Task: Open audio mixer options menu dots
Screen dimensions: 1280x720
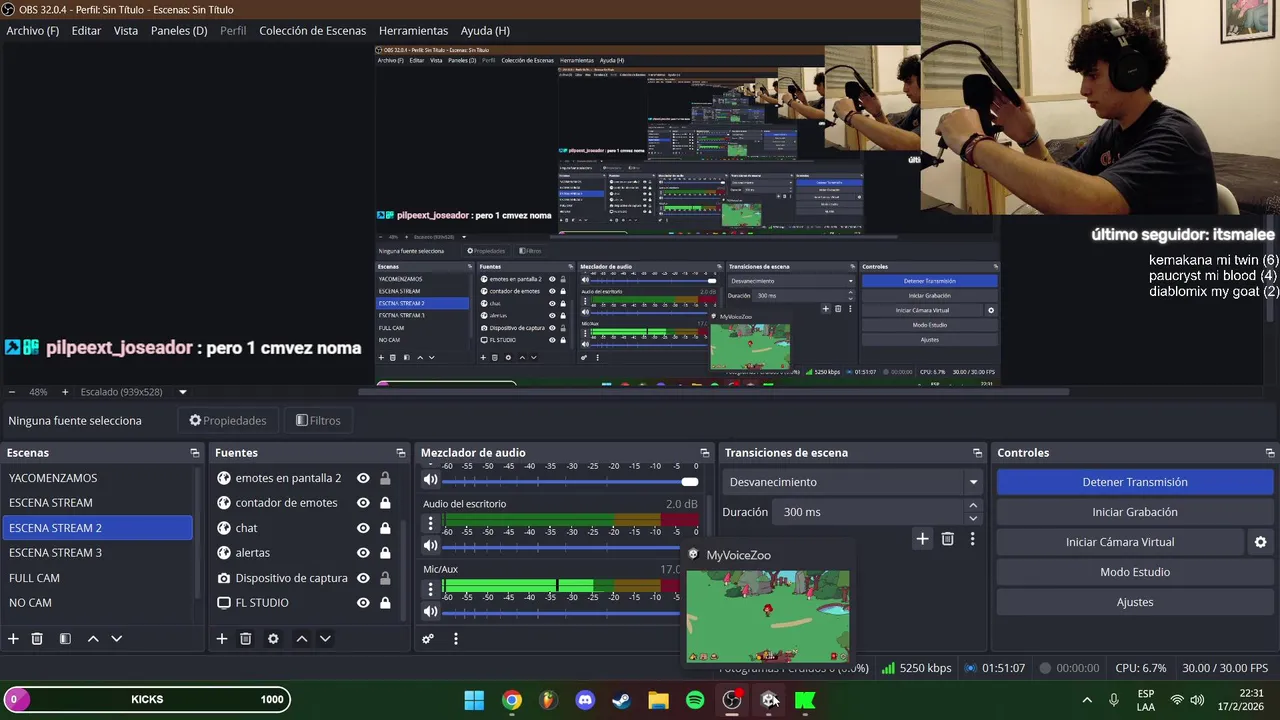Action: coord(456,638)
